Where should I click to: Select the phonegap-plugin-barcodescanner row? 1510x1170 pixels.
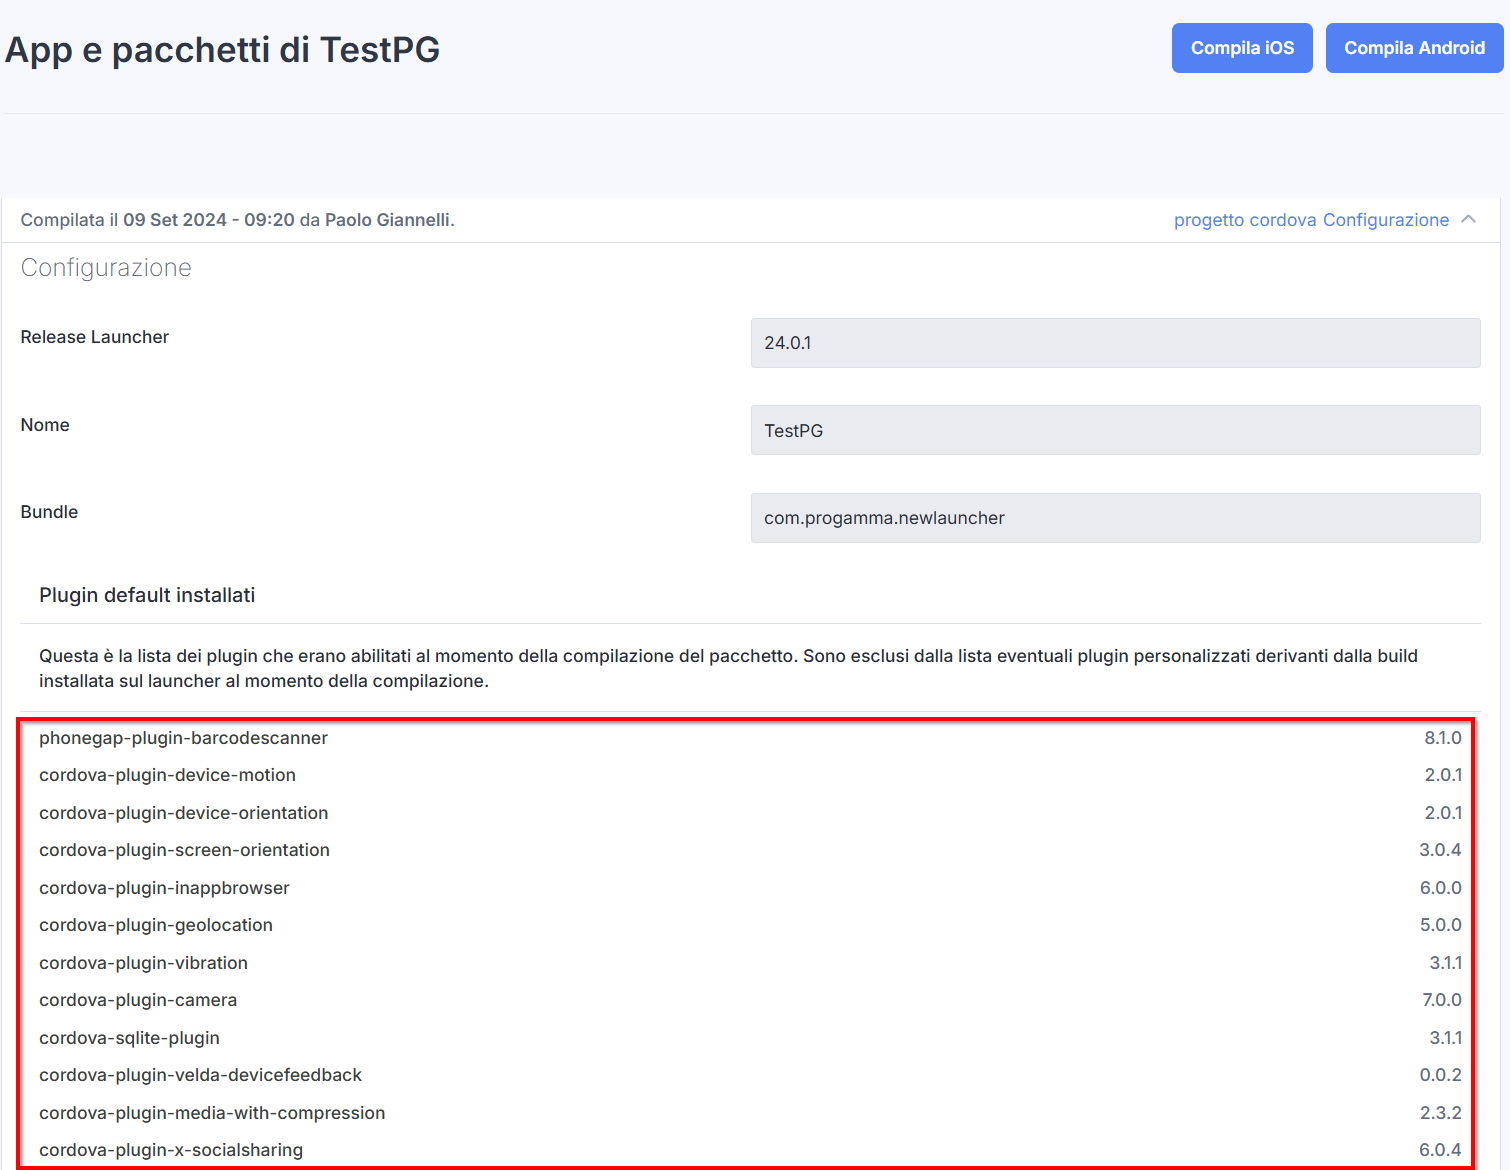coord(183,738)
